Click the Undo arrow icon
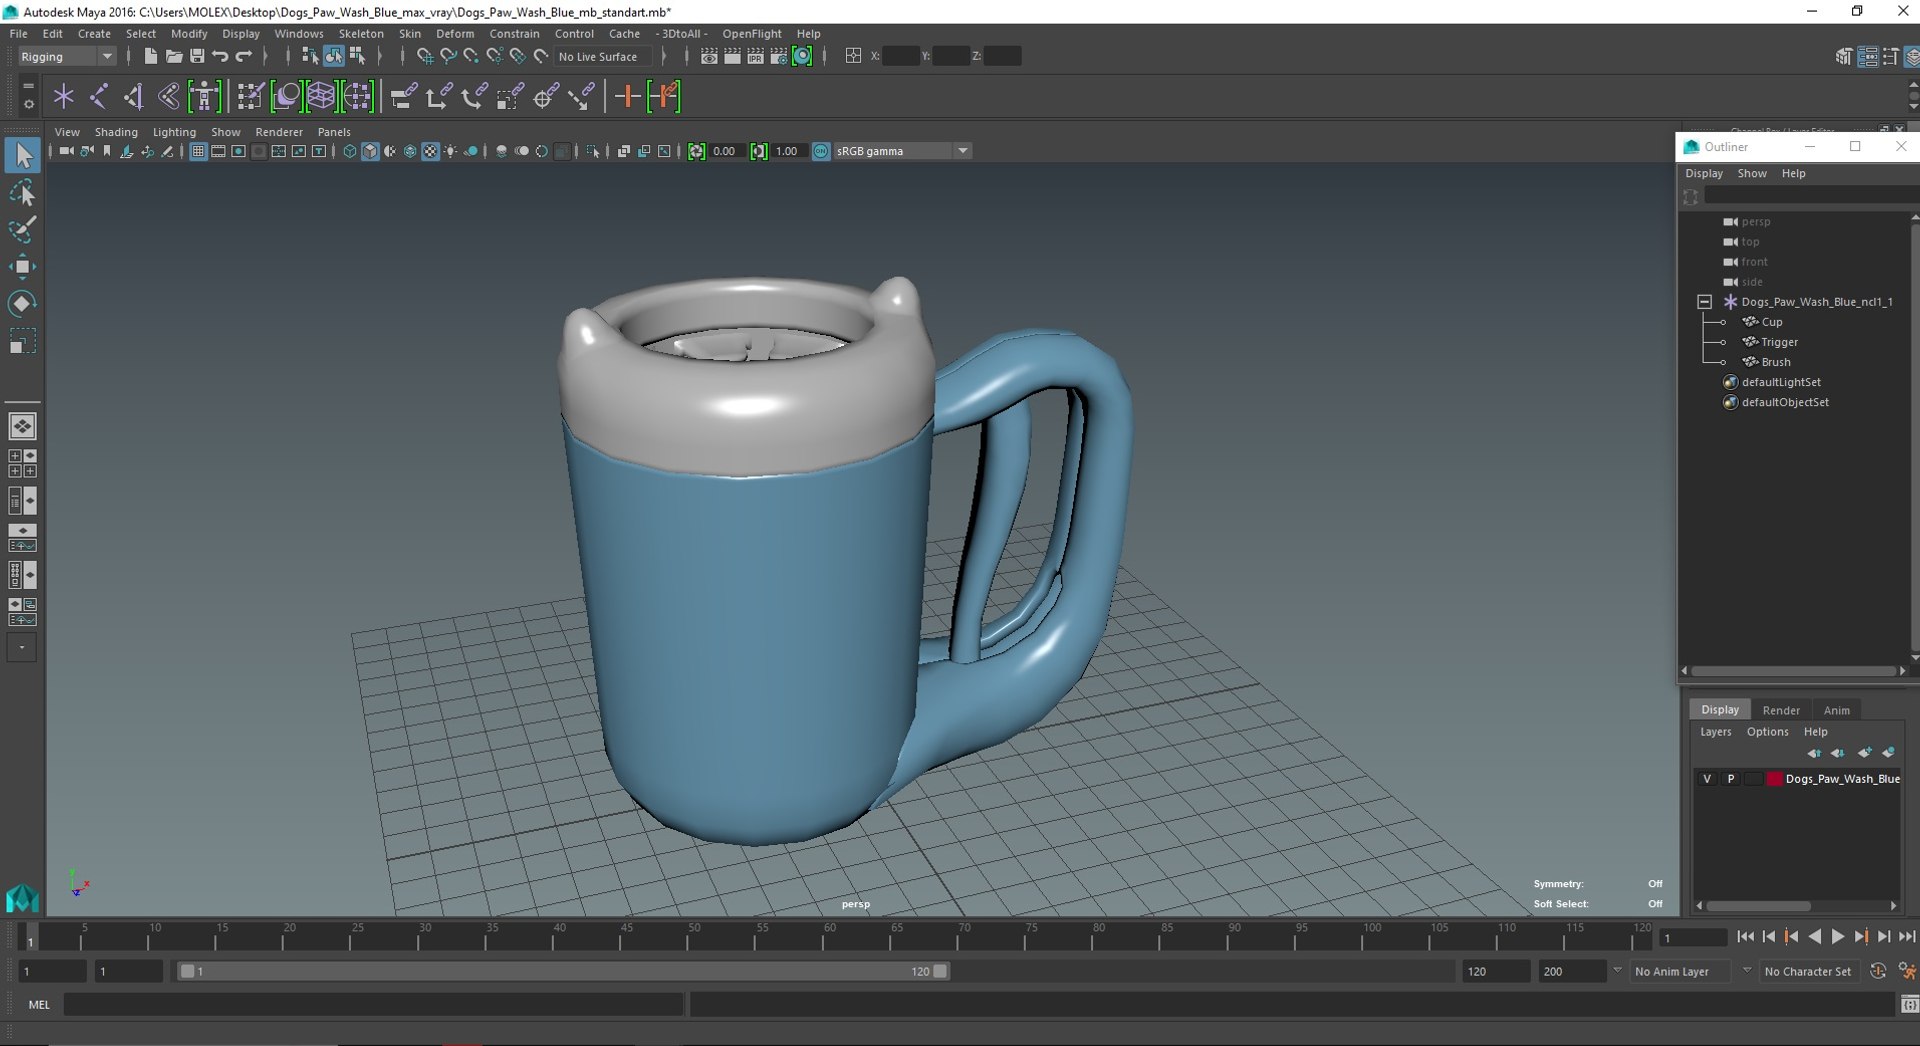This screenshot has height=1046, width=1920. [220, 57]
